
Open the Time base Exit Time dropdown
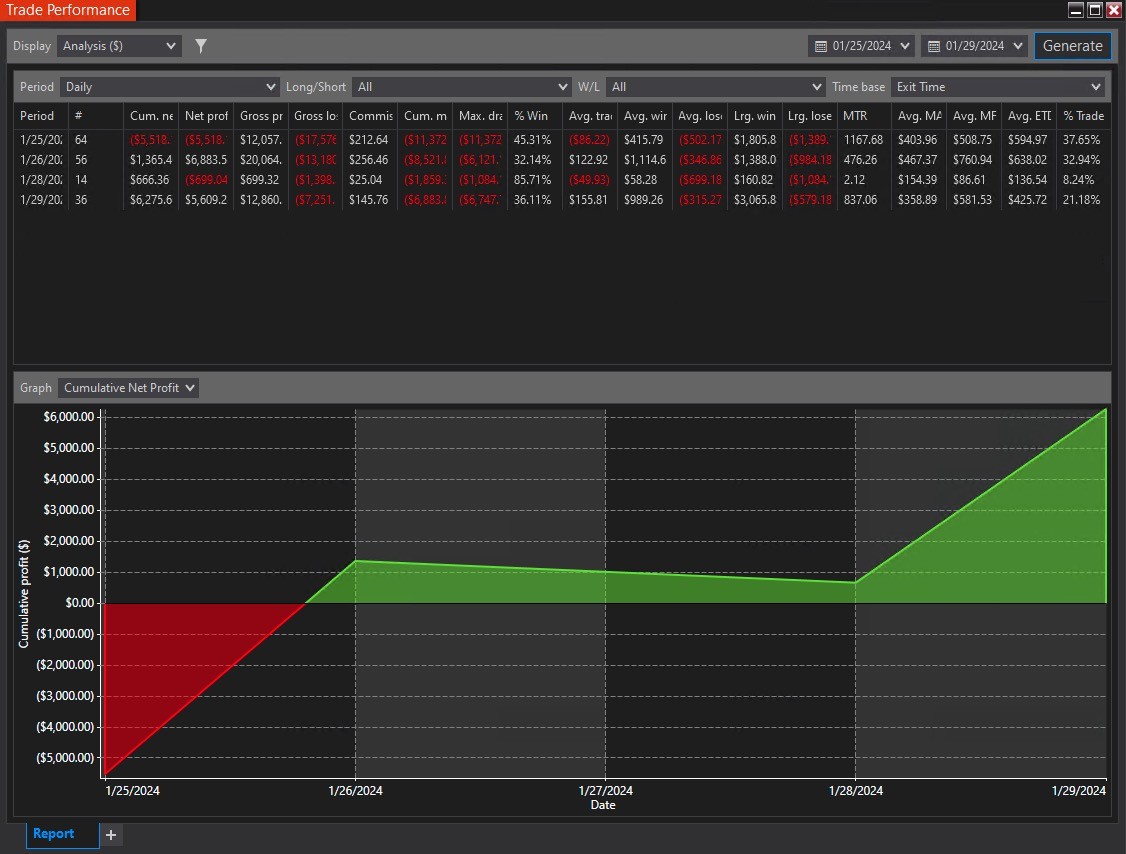pyautogui.click(x=997, y=87)
